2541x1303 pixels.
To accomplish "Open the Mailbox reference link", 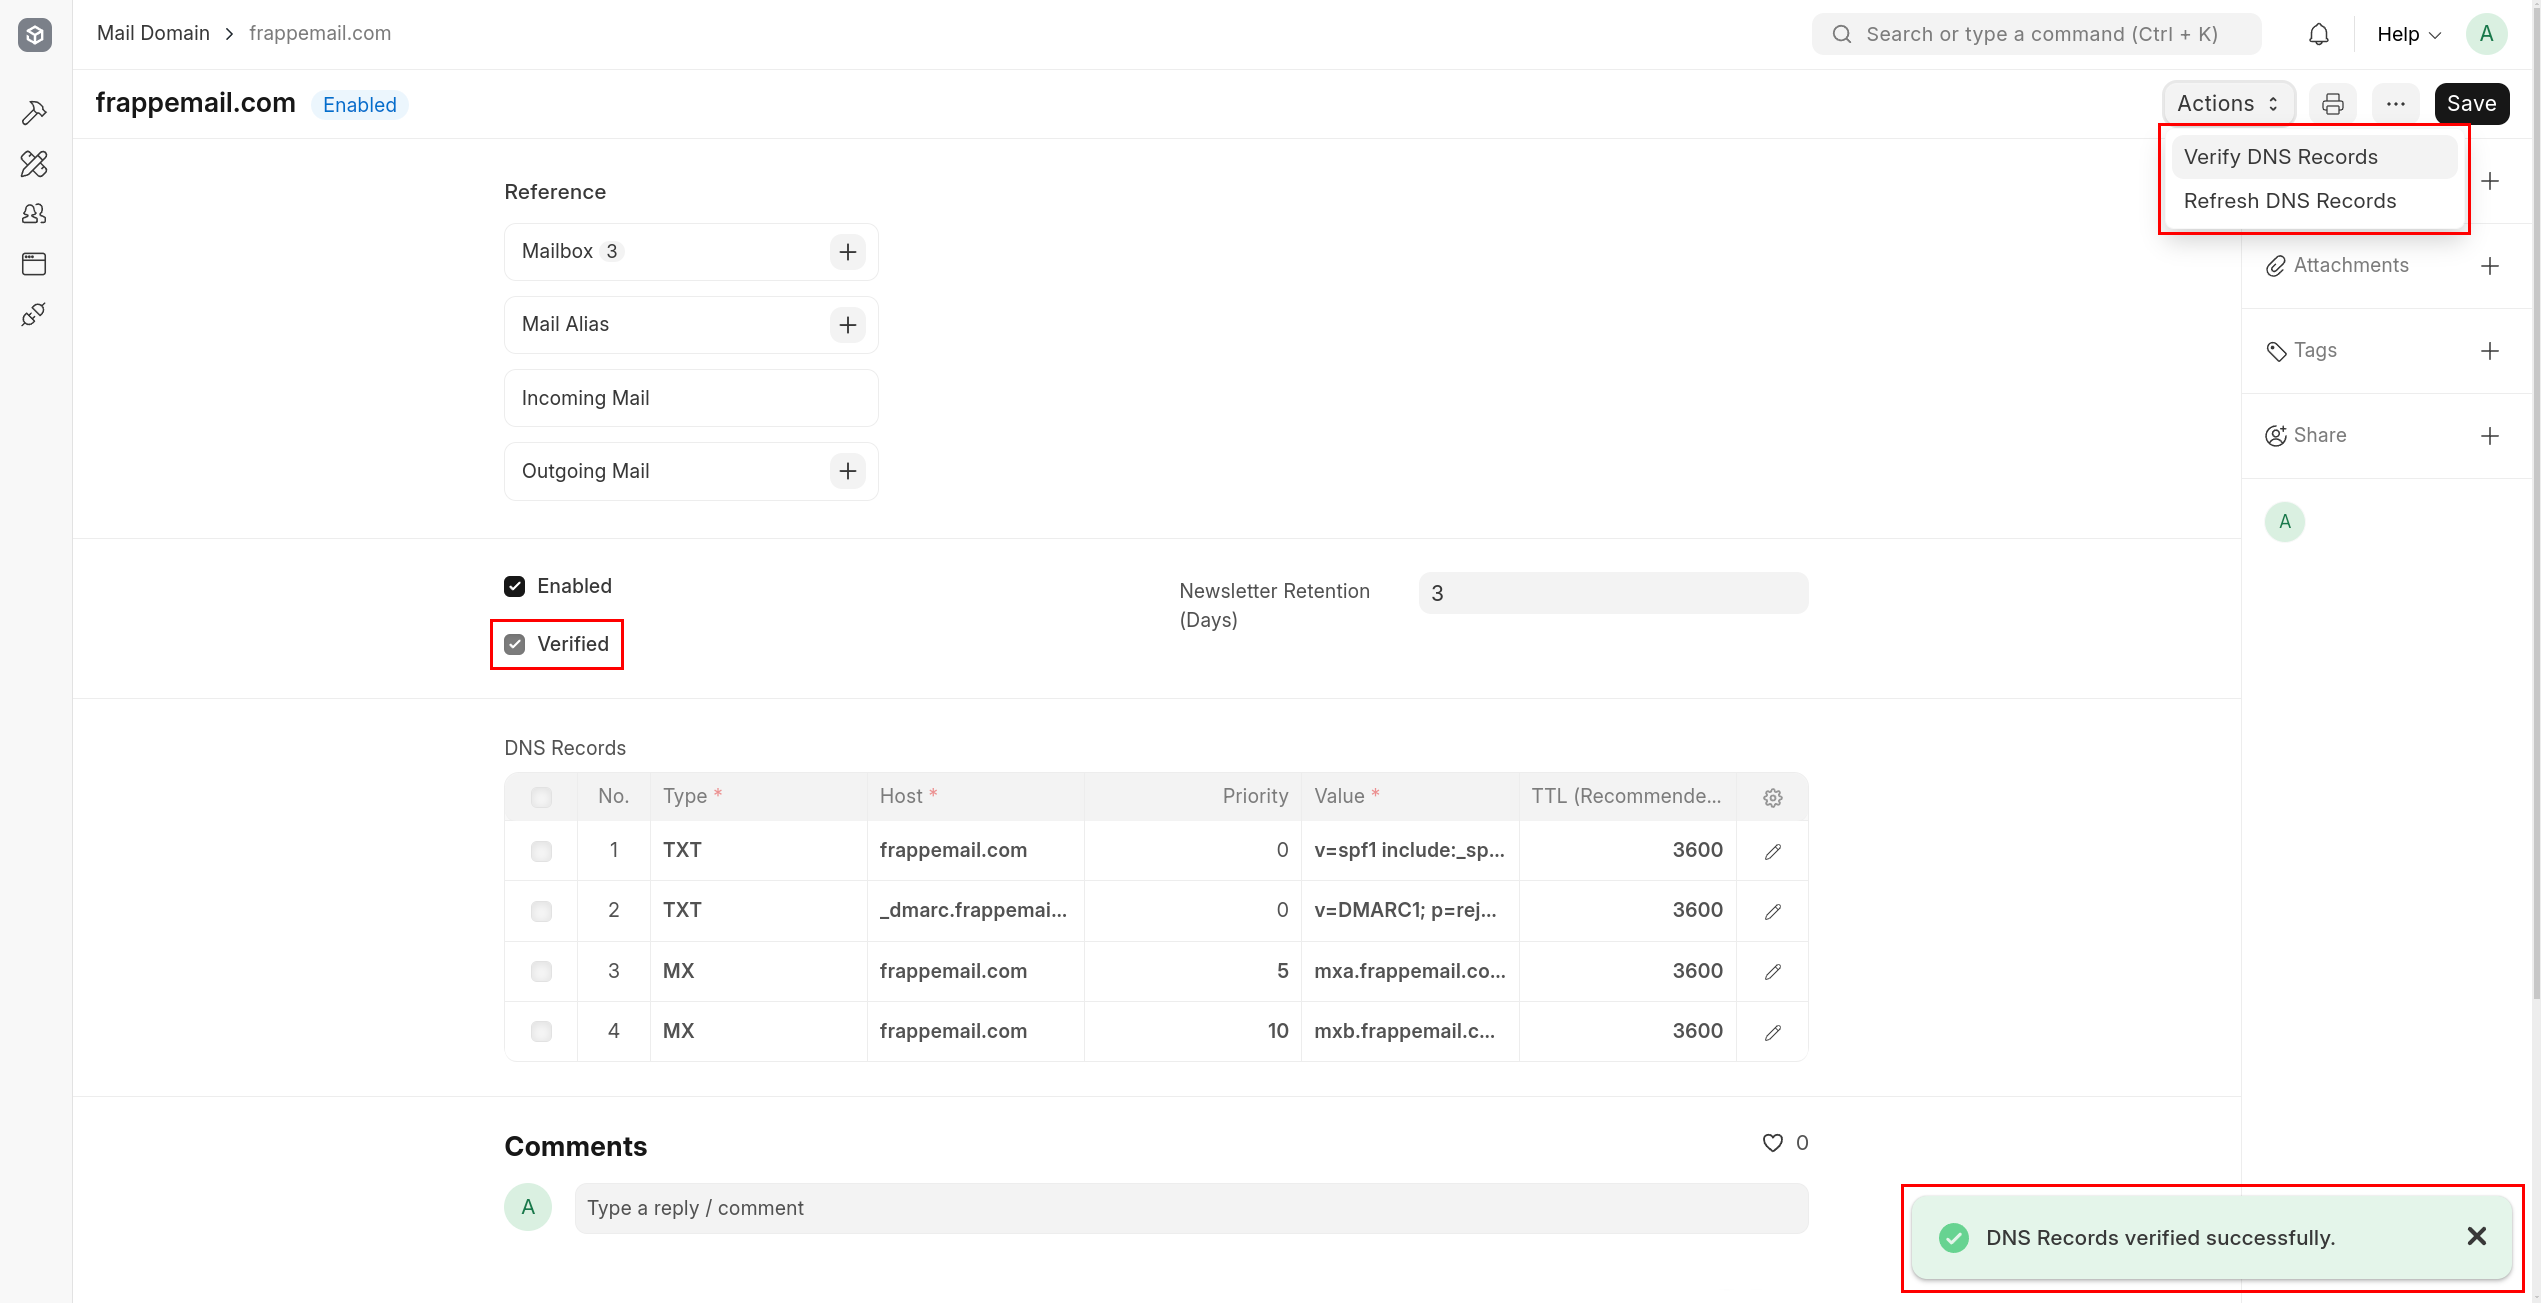I will click(557, 251).
